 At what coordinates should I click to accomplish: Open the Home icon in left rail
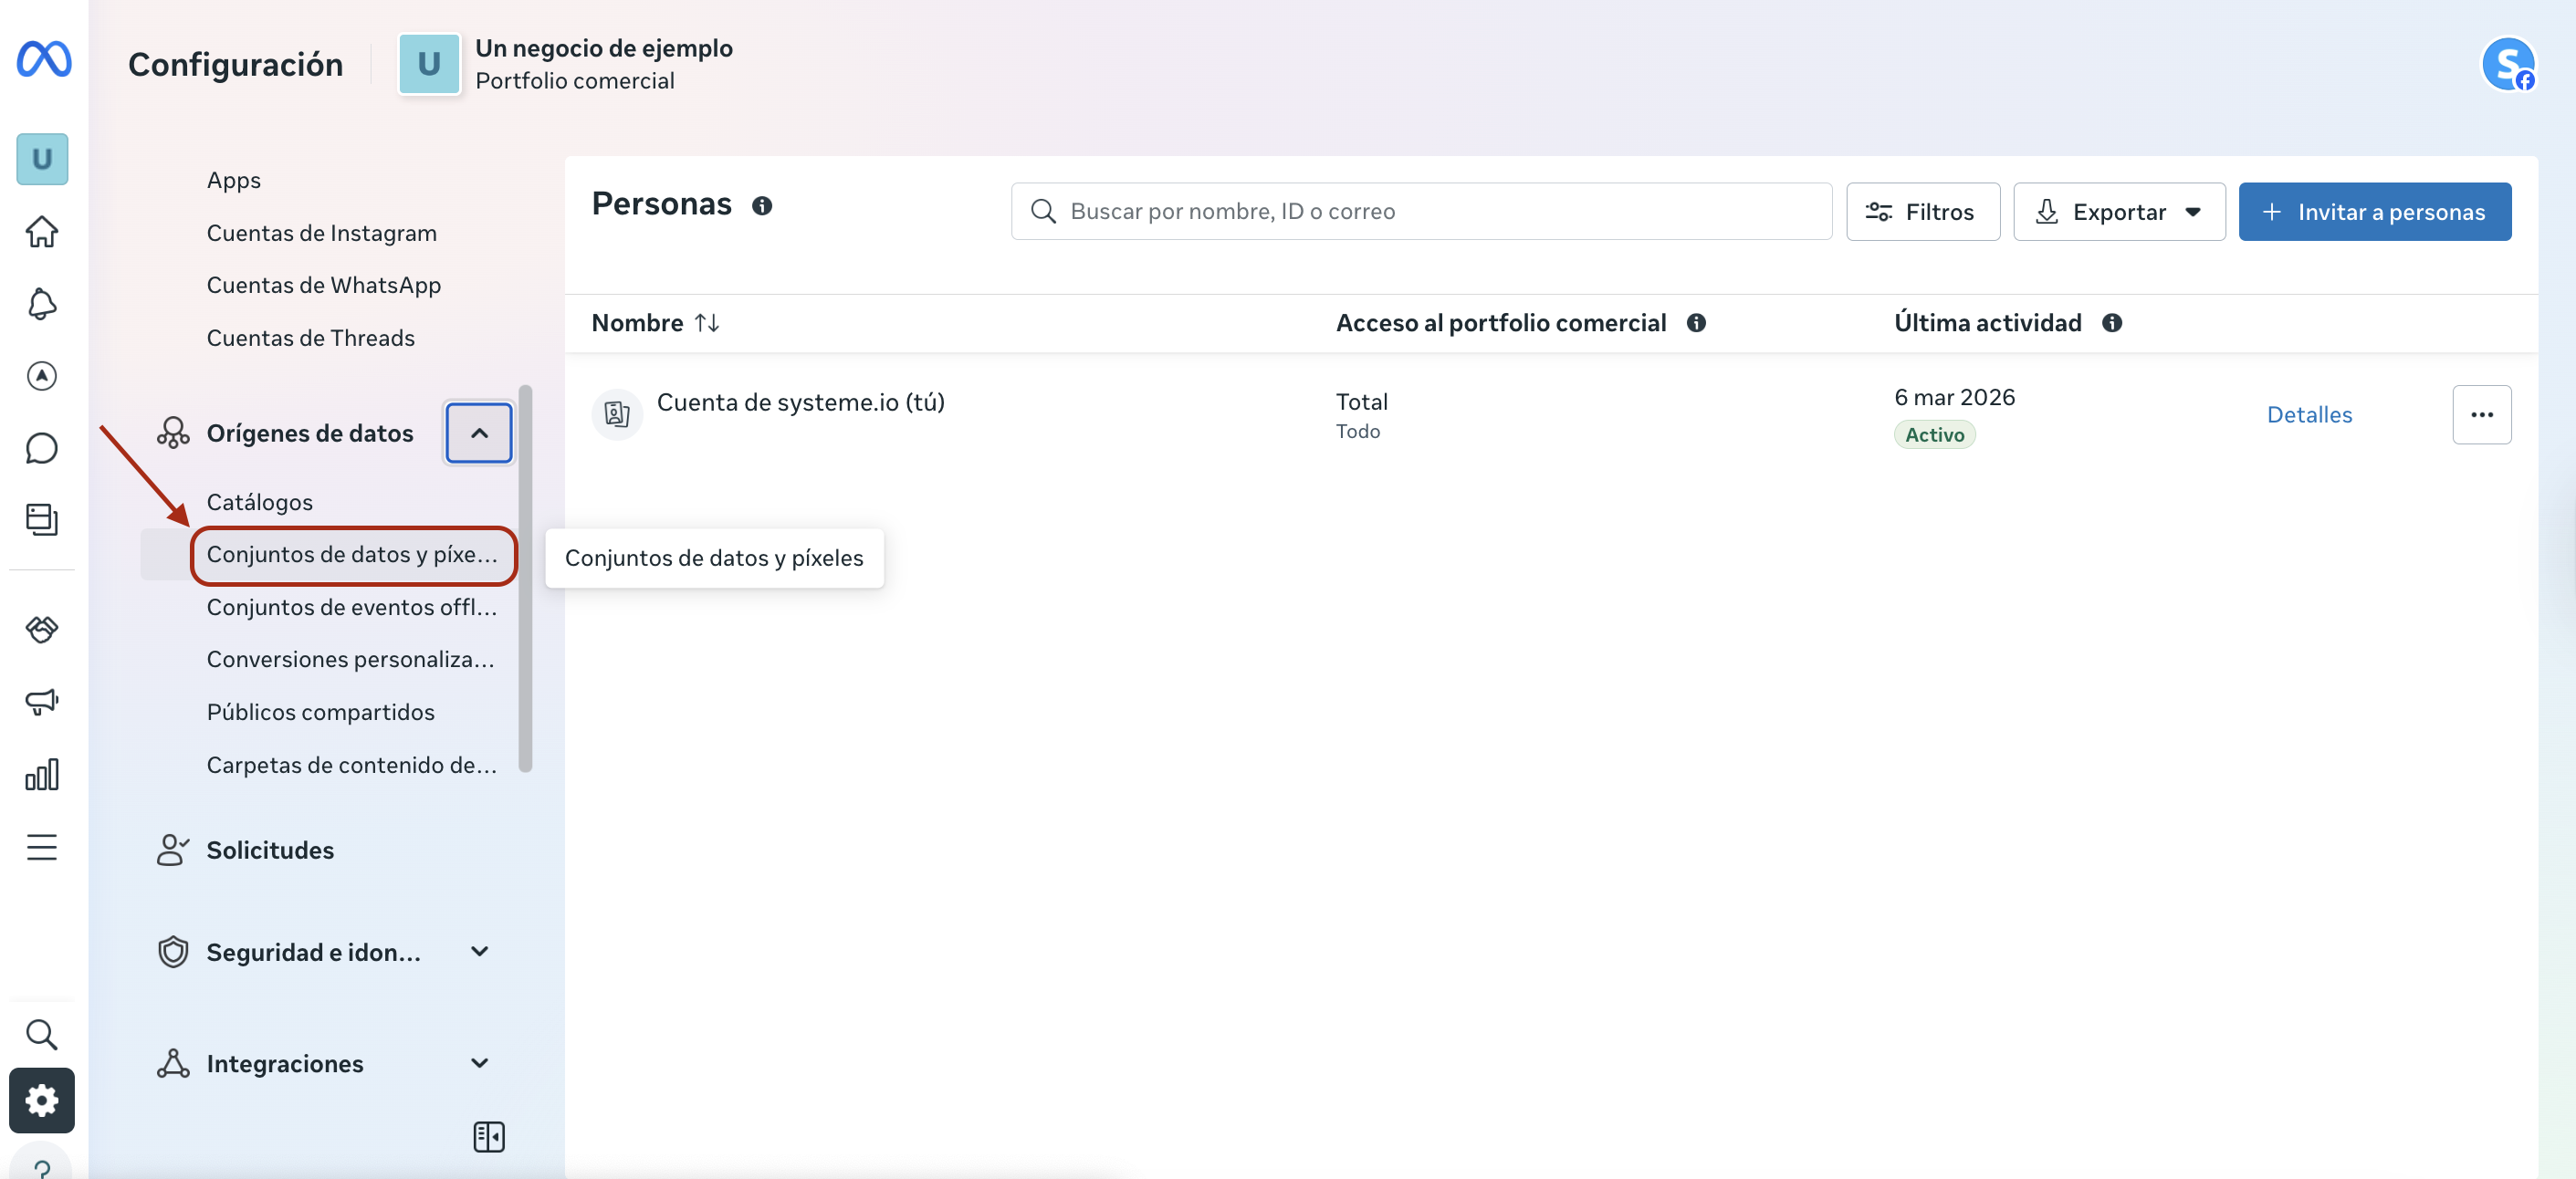(41, 232)
